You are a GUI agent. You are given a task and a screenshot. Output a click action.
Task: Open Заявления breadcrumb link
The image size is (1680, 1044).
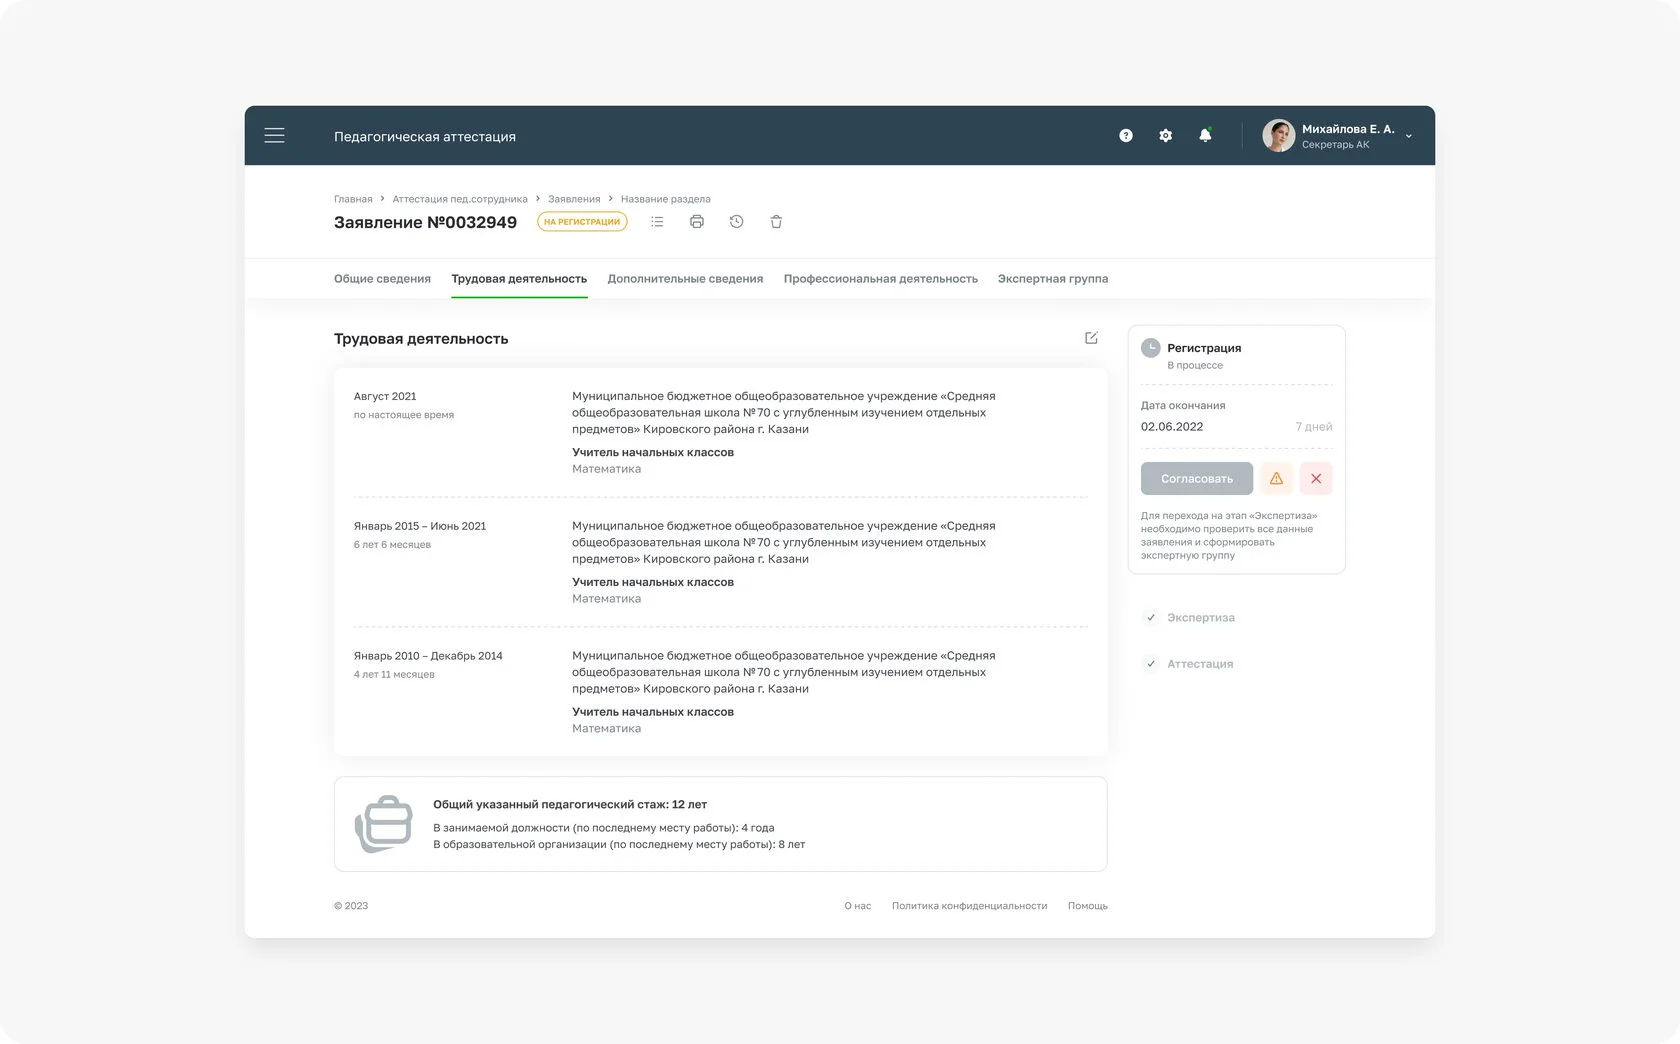(574, 199)
